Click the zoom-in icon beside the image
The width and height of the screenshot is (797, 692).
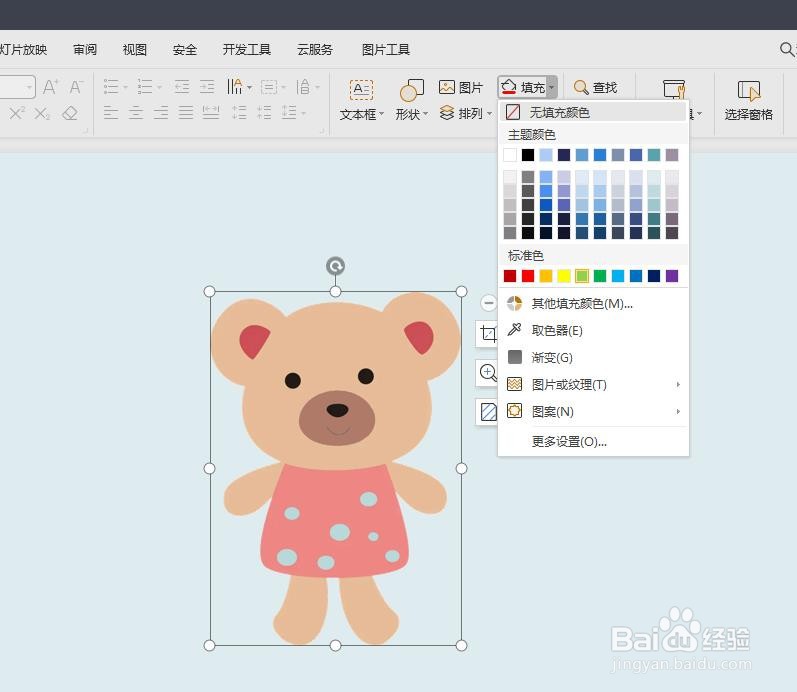point(488,373)
